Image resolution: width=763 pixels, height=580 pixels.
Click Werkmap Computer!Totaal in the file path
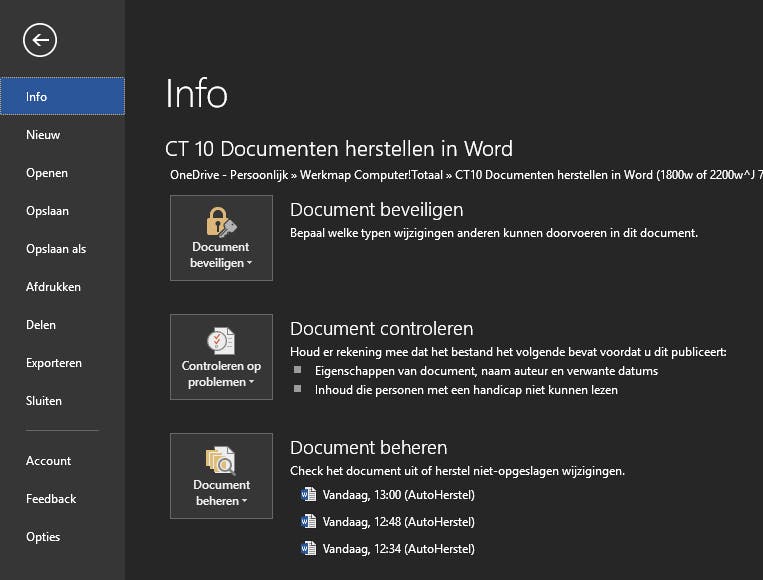[x=371, y=175]
